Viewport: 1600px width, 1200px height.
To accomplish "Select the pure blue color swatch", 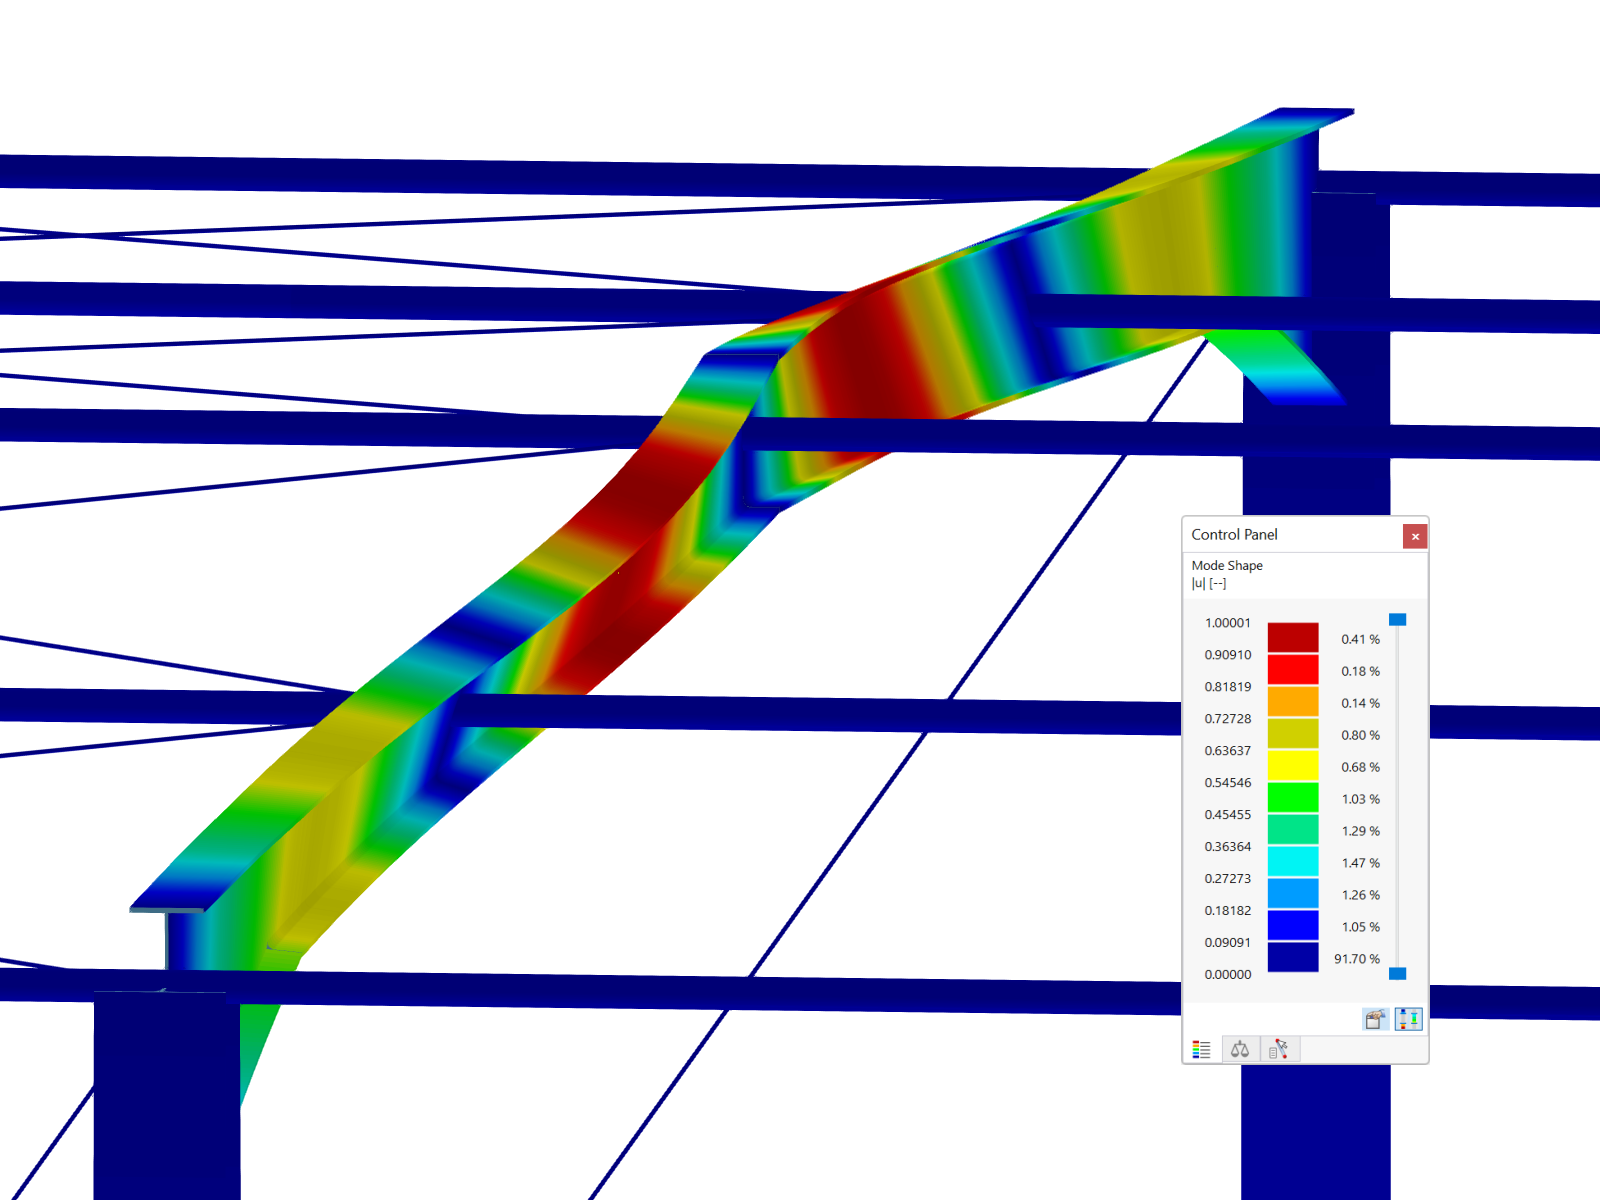I will tap(1293, 926).
